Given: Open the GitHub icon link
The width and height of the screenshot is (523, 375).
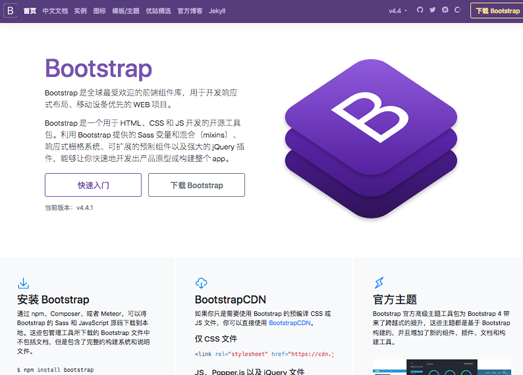Looking at the screenshot, I should (x=420, y=10).
